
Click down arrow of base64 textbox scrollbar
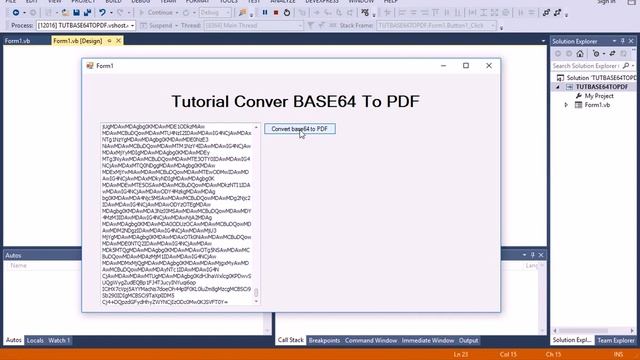256,302
